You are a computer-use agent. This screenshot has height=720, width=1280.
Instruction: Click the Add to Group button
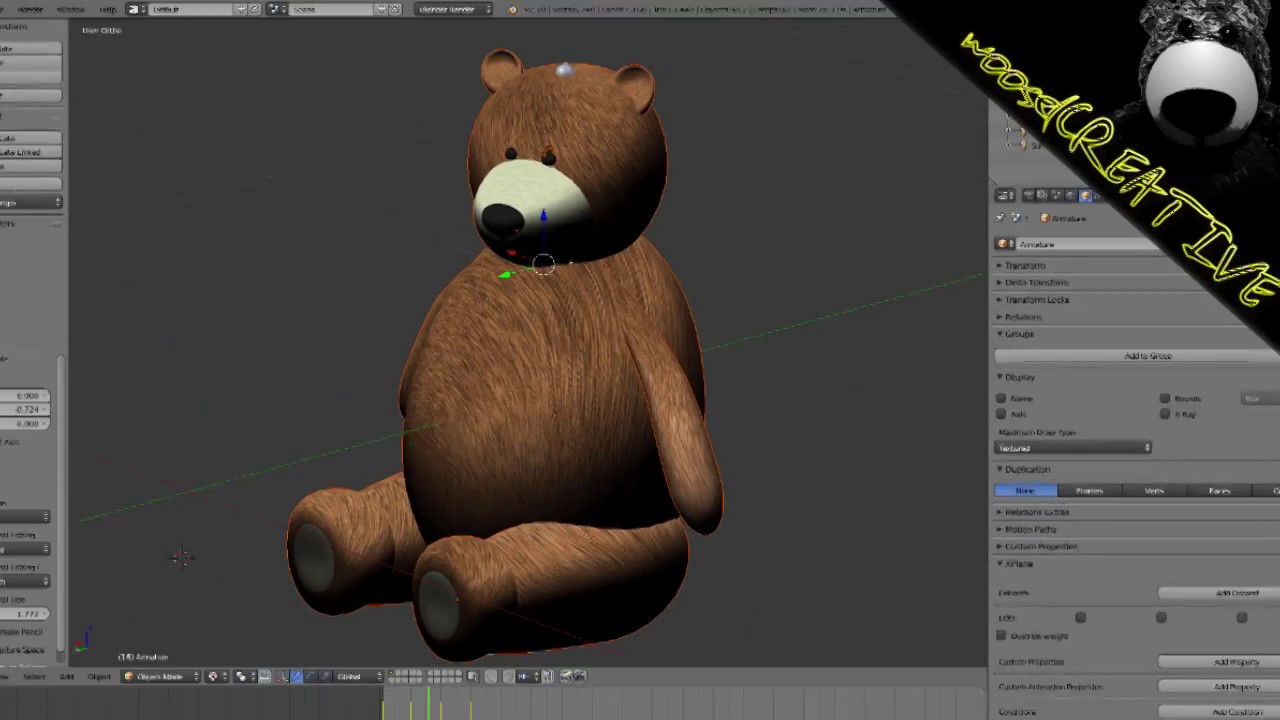[1147, 356]
